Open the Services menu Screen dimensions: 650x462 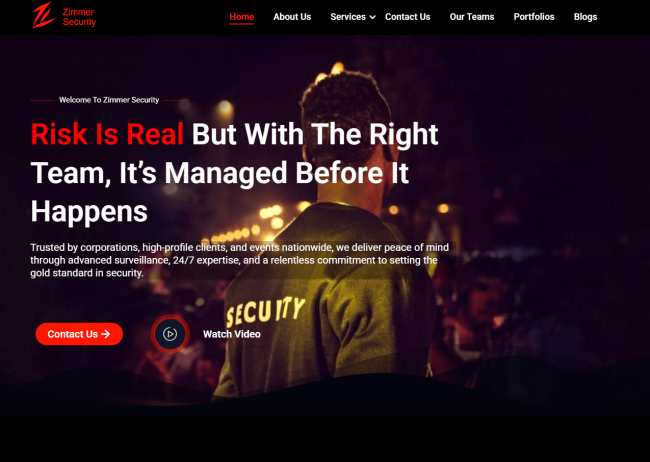click(348, 17)
